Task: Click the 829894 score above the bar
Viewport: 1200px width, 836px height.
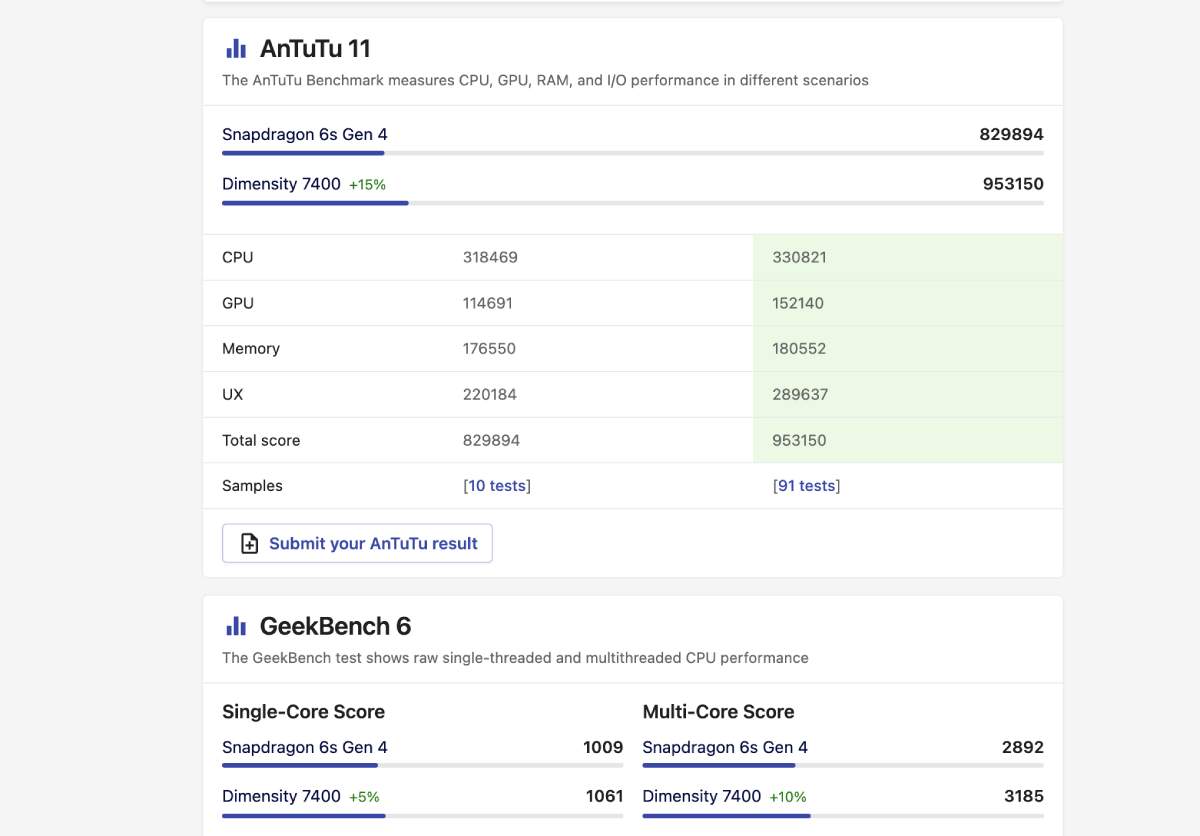Action: pos(1011,135)
